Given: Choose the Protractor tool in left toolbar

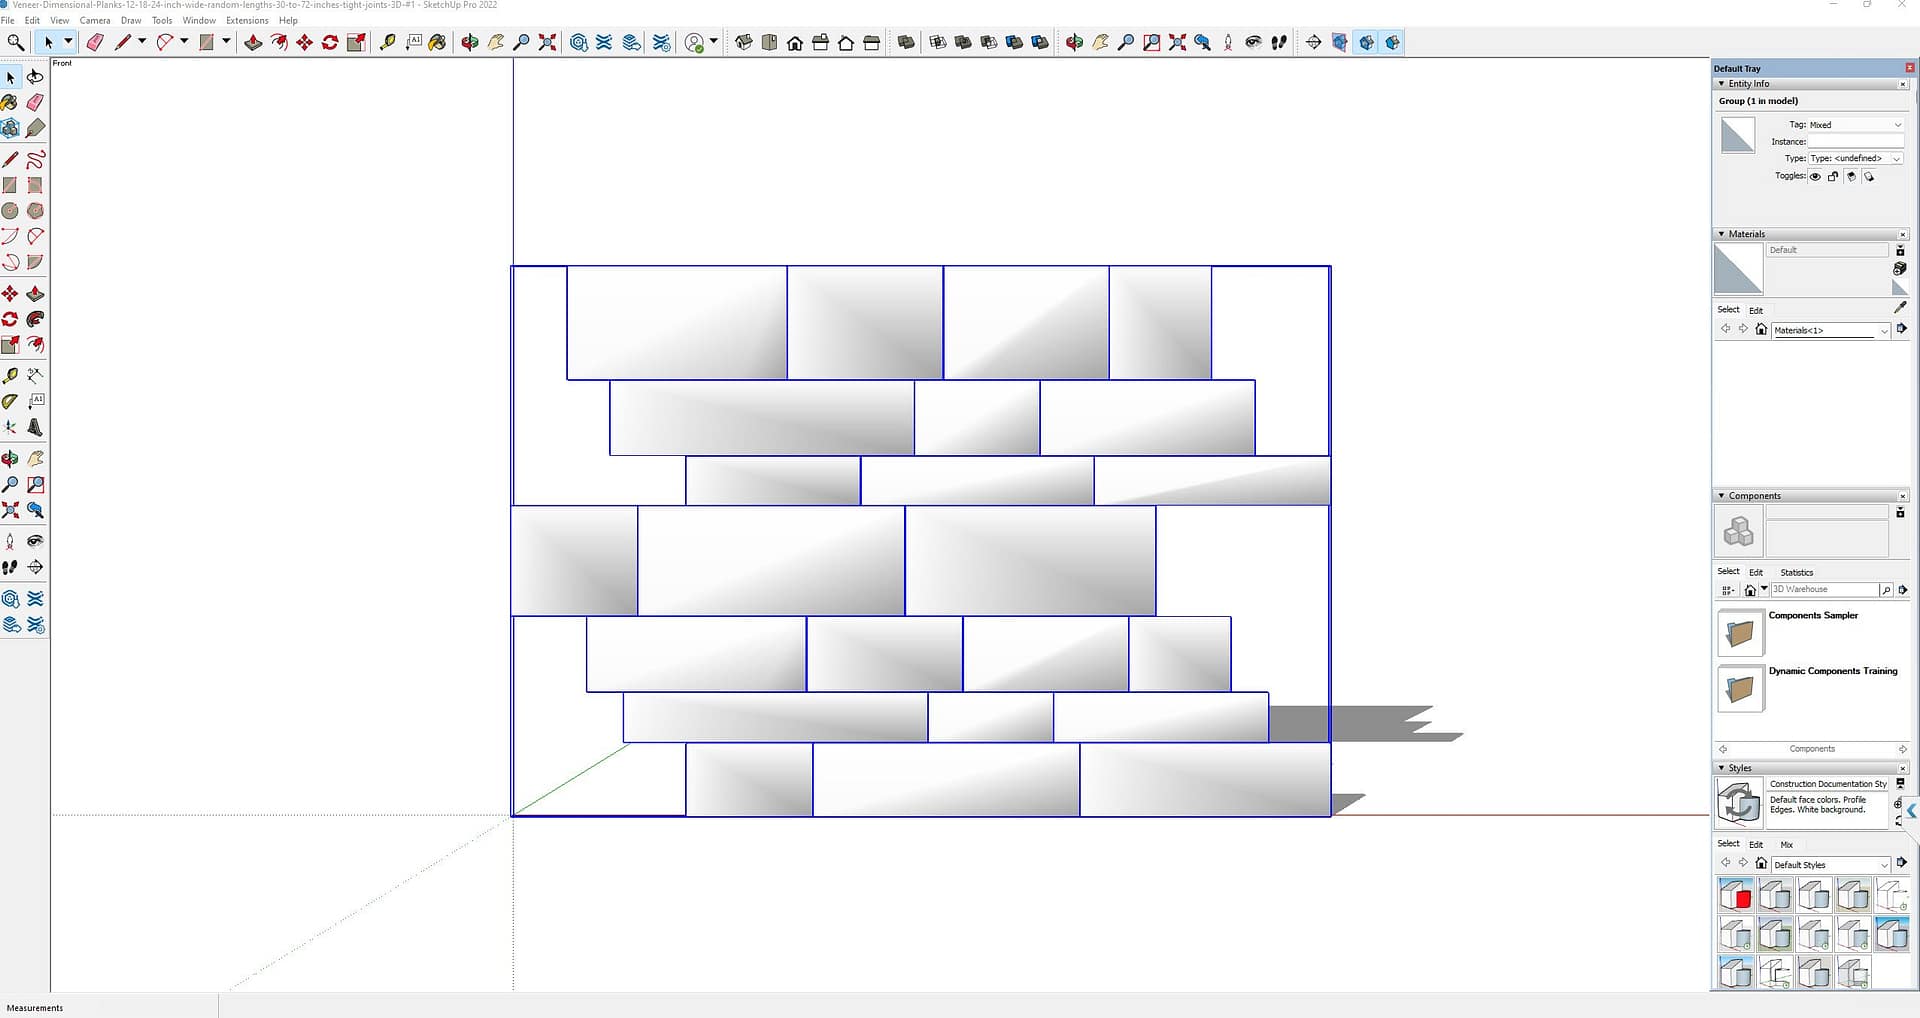Looking at the screenshot, I should (10, 401).
